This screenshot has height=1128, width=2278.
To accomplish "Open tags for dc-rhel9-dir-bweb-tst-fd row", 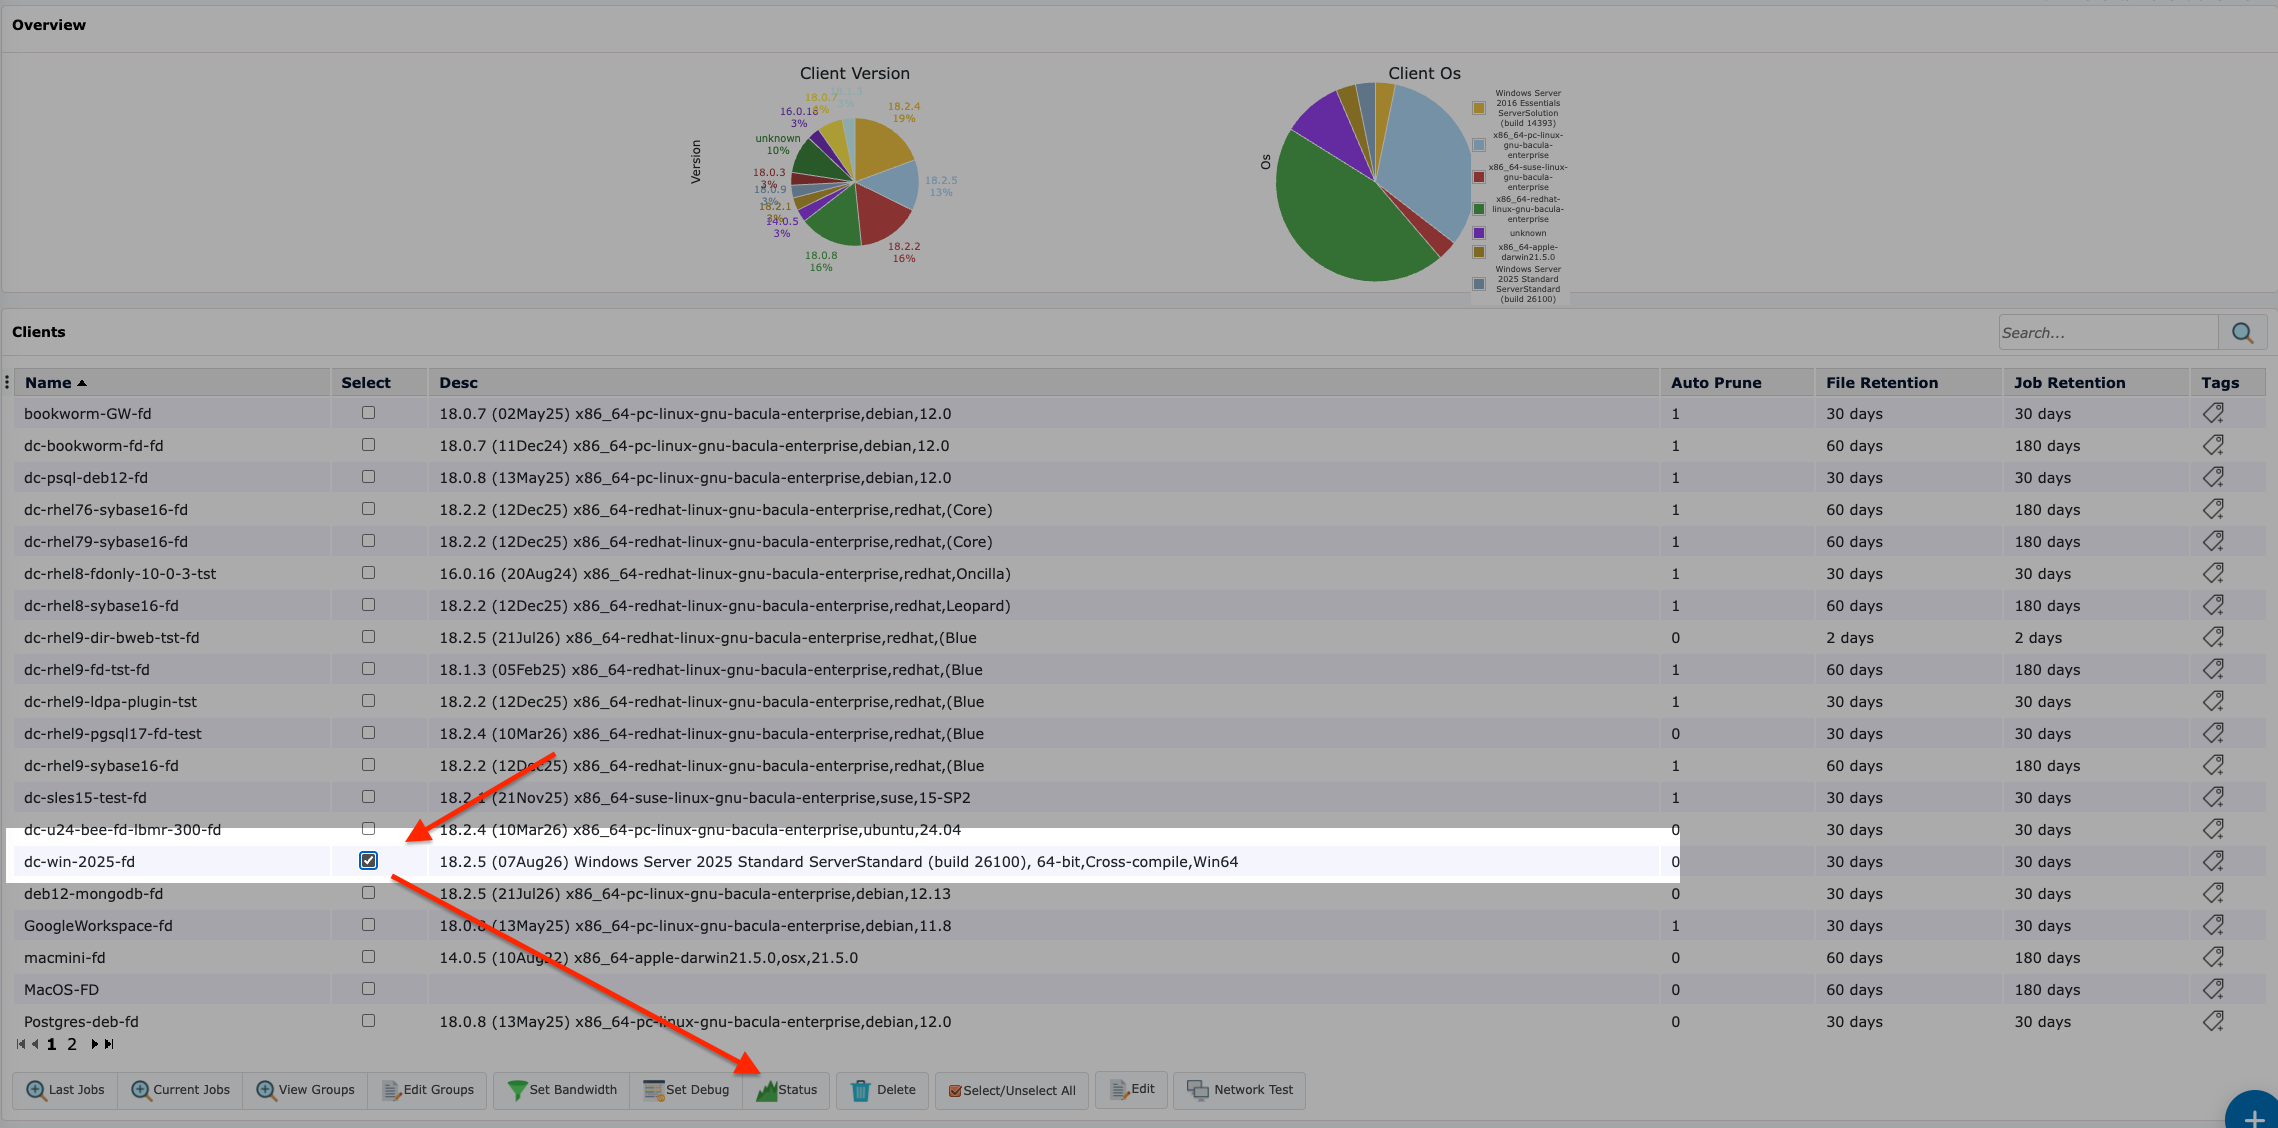I will [2213, 637].
